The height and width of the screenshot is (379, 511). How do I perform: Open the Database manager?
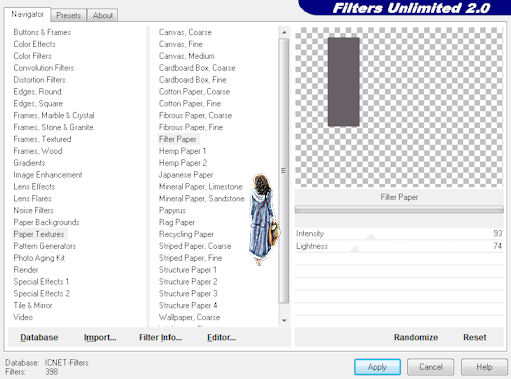click(39, 337)
